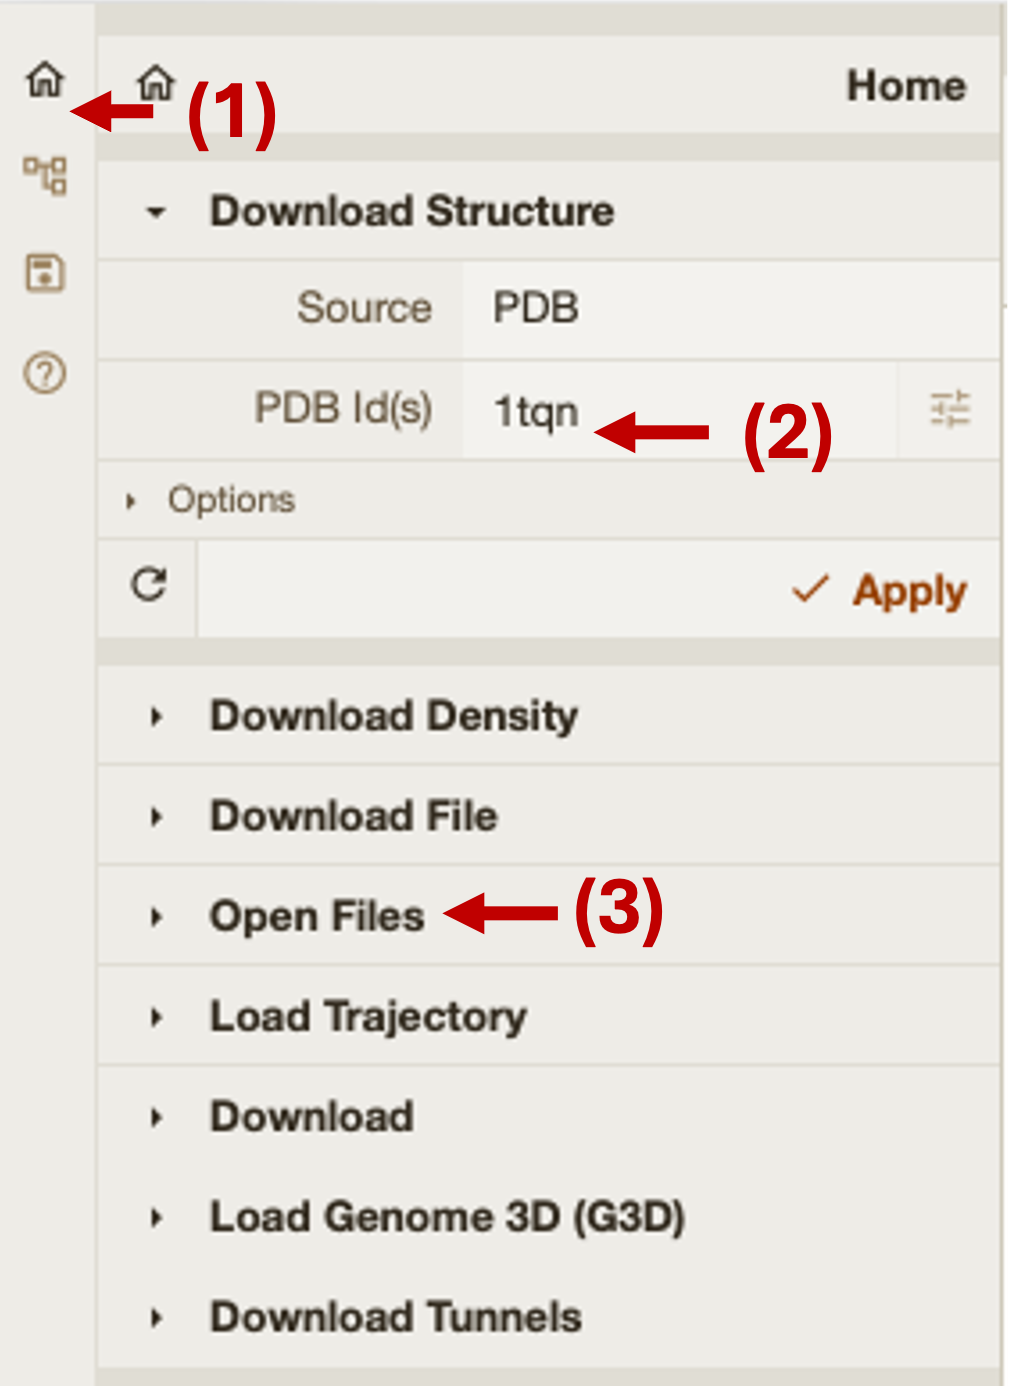
Task: Open the State Tree sidebar icon
Action: click(45, 176)
